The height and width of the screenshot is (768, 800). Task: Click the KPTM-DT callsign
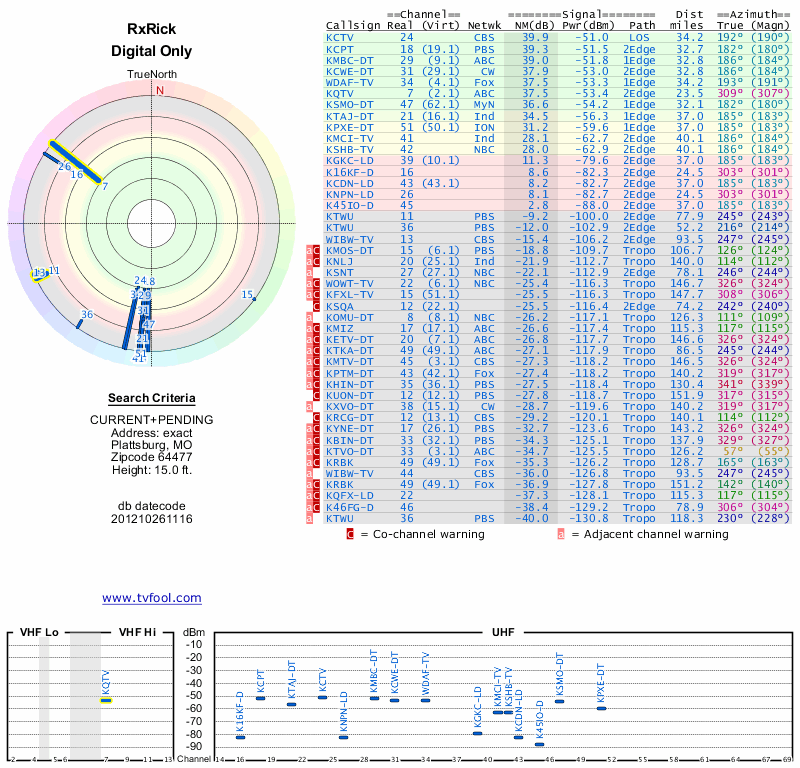(x=350, y=374)
